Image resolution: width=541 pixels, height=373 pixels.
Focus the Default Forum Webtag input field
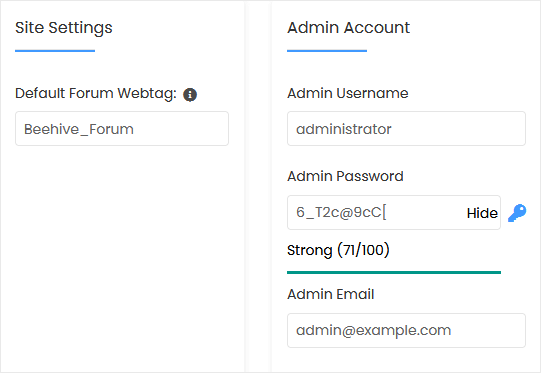pyautogui.click(x=122, y=129)
